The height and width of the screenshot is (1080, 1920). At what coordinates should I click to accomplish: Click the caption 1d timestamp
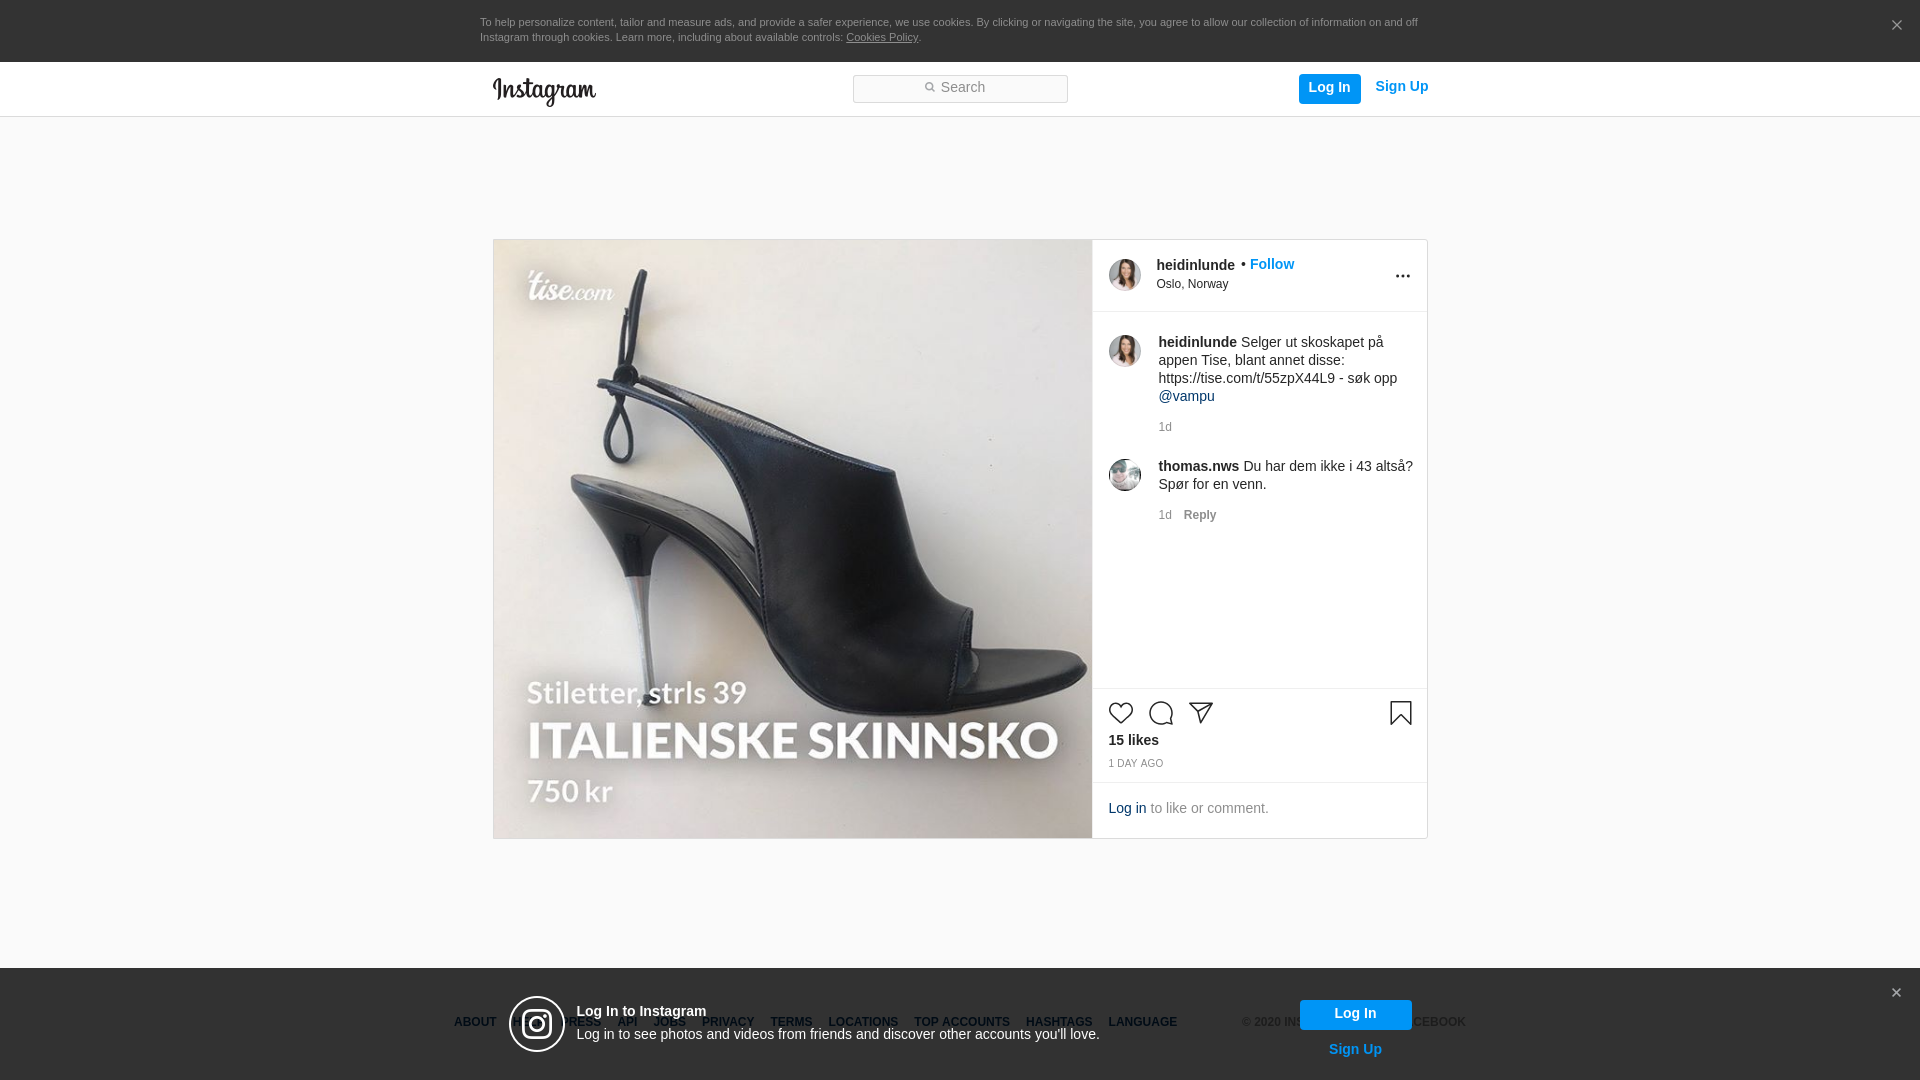[x=1165, y=427]
